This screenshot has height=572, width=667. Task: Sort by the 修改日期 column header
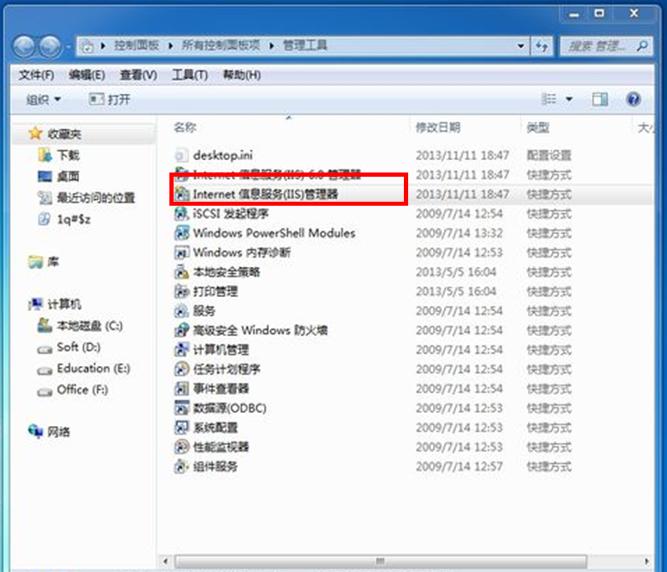pos(437,128)
